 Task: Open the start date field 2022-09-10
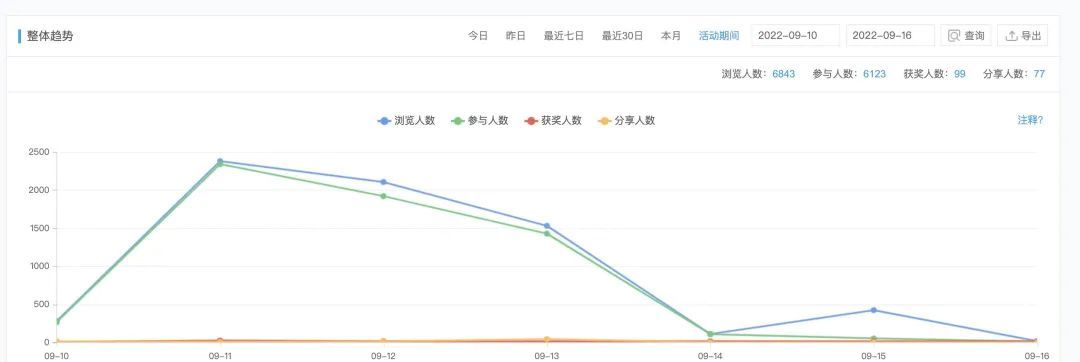point(796,36)
